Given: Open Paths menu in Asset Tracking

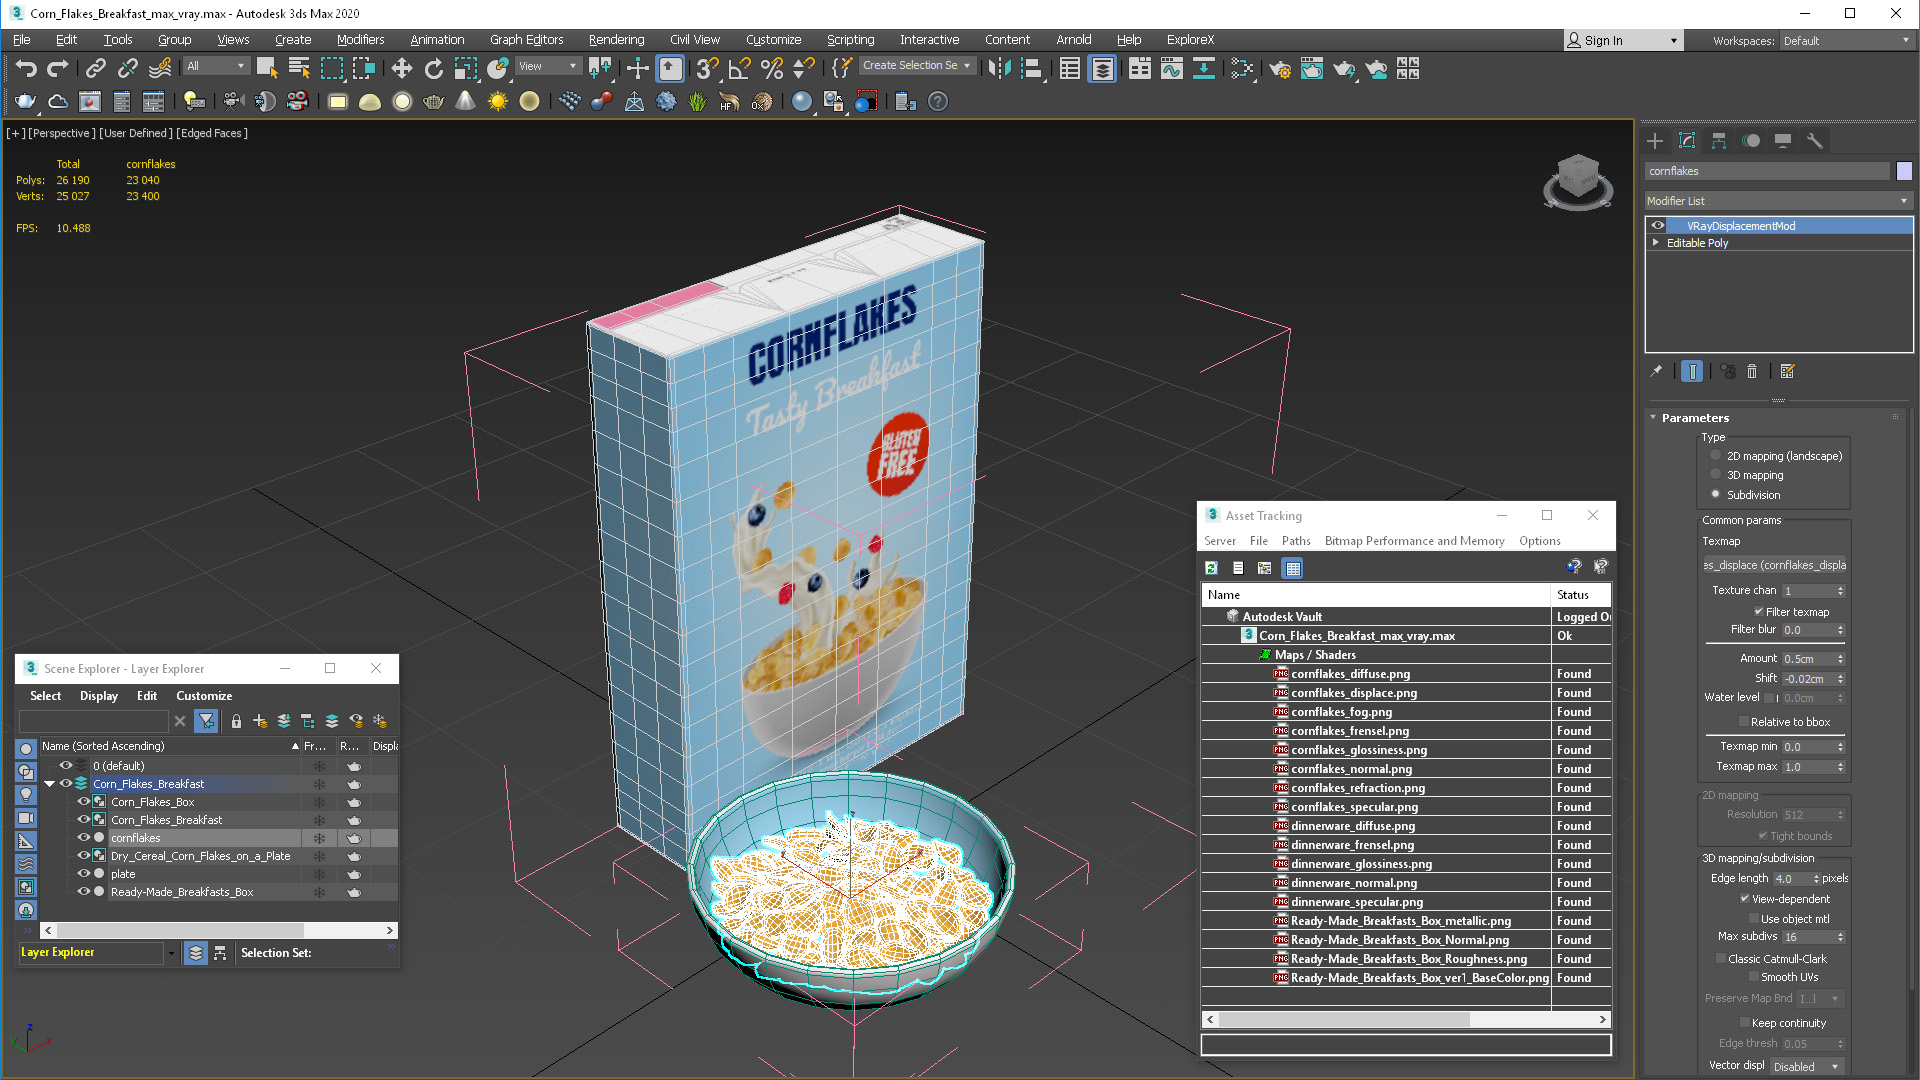Looking at the screenshot, I should (1296, 541).
